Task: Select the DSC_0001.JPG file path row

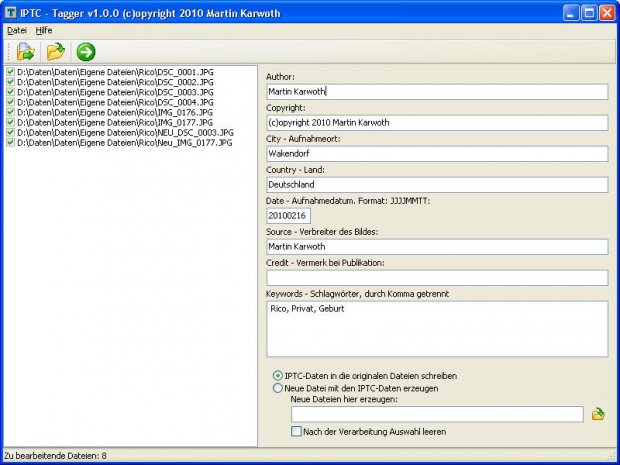Action: [115, 72]
